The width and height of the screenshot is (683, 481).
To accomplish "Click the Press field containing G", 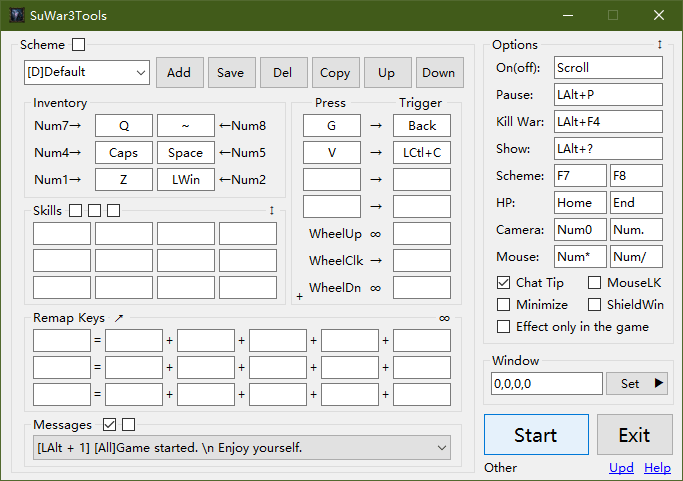I will (x=332, y=125).
